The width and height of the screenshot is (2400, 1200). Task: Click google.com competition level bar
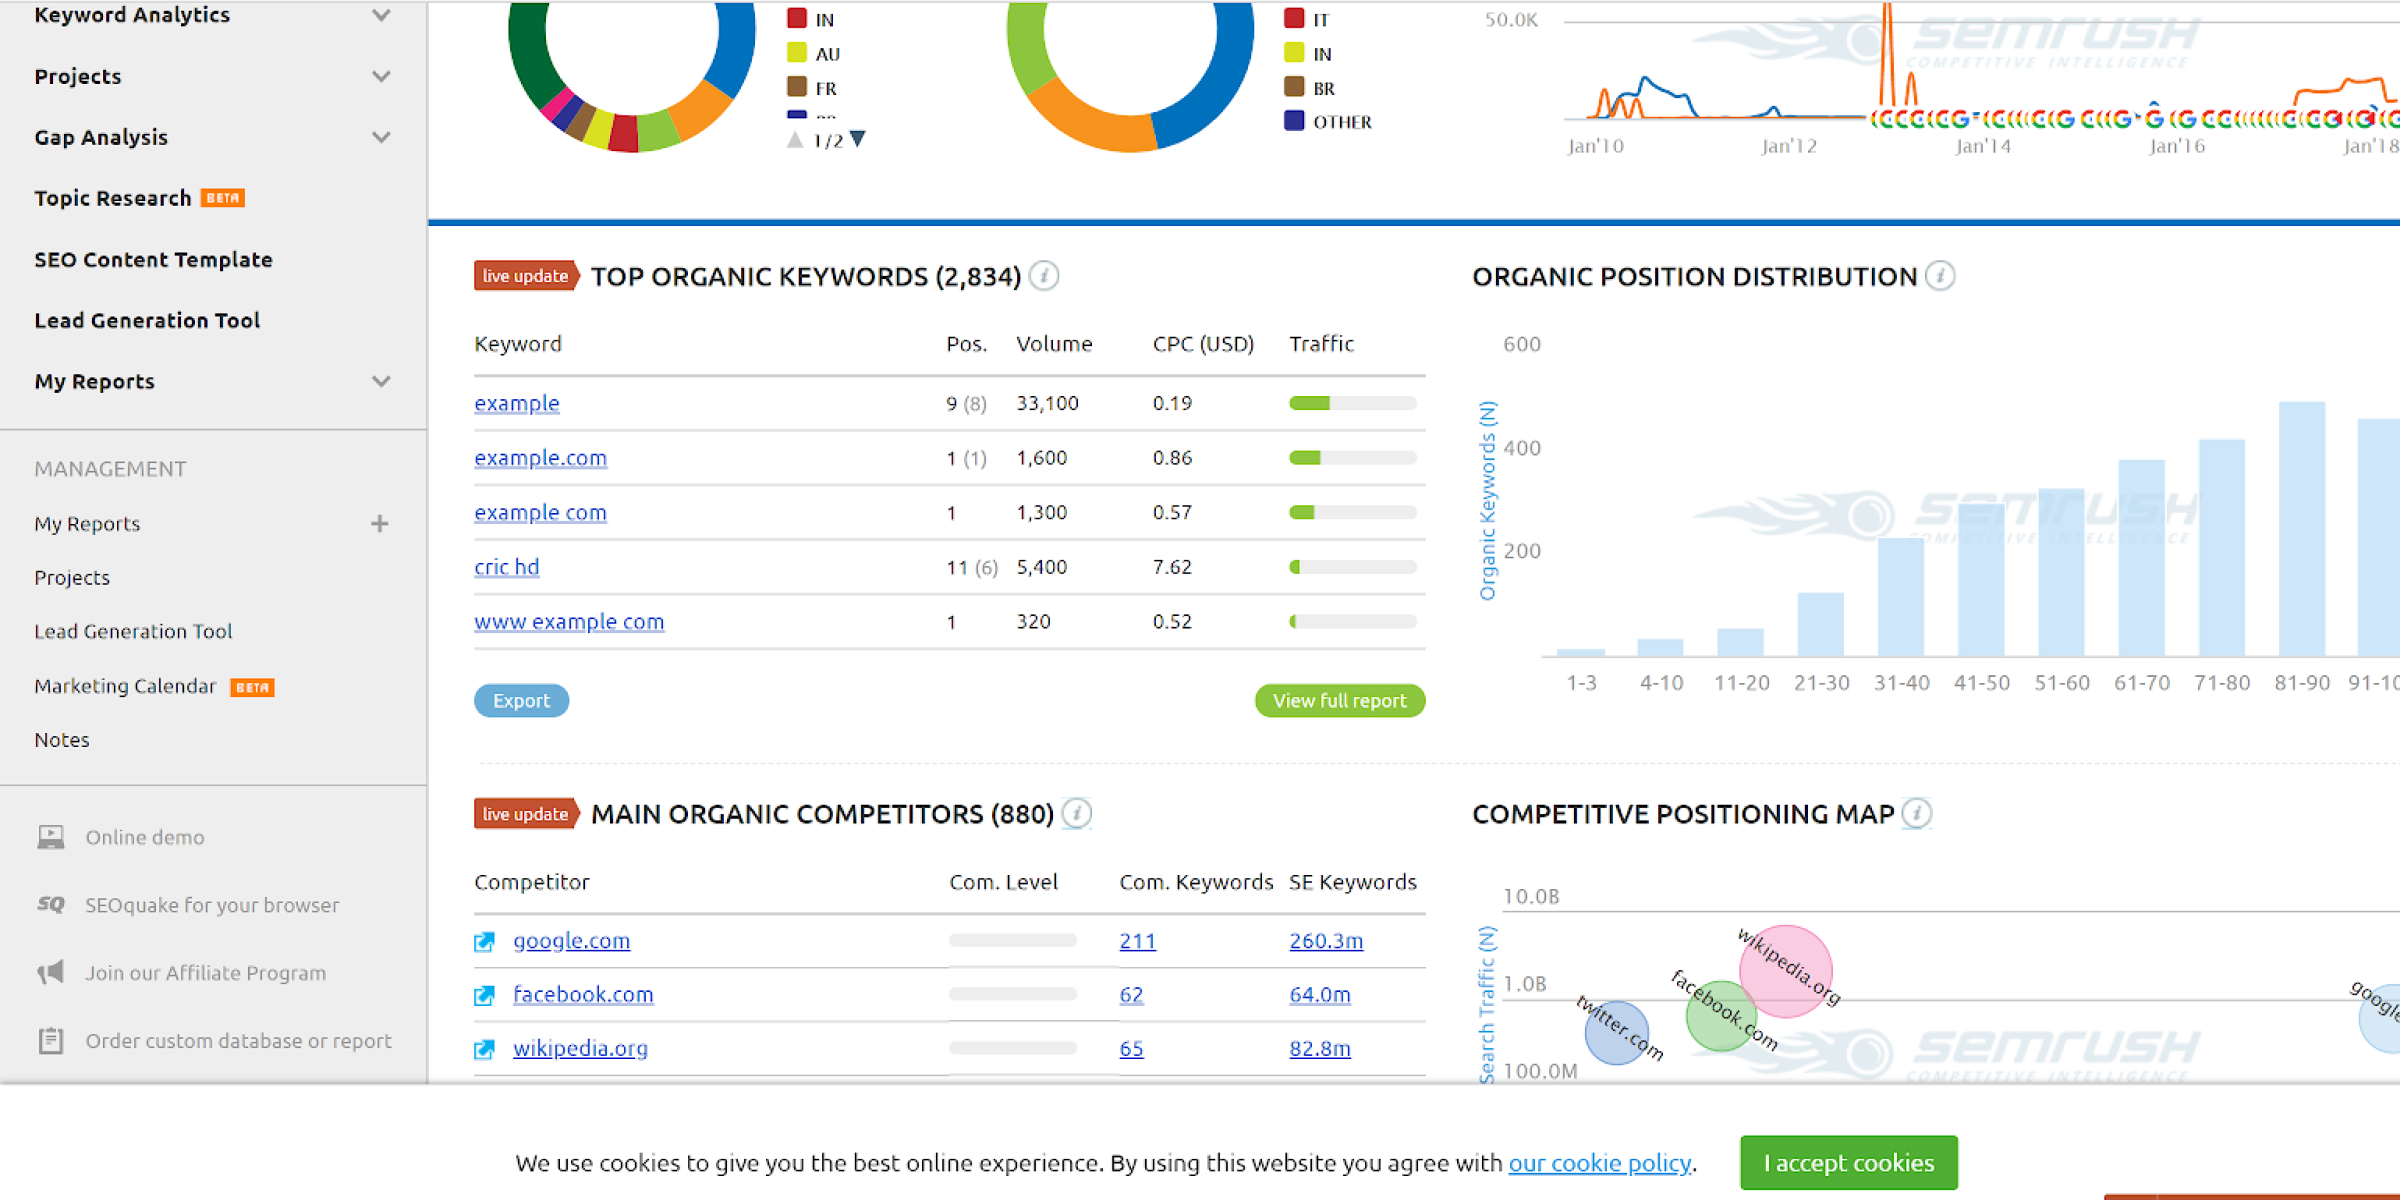click(x=1013, y=941)
